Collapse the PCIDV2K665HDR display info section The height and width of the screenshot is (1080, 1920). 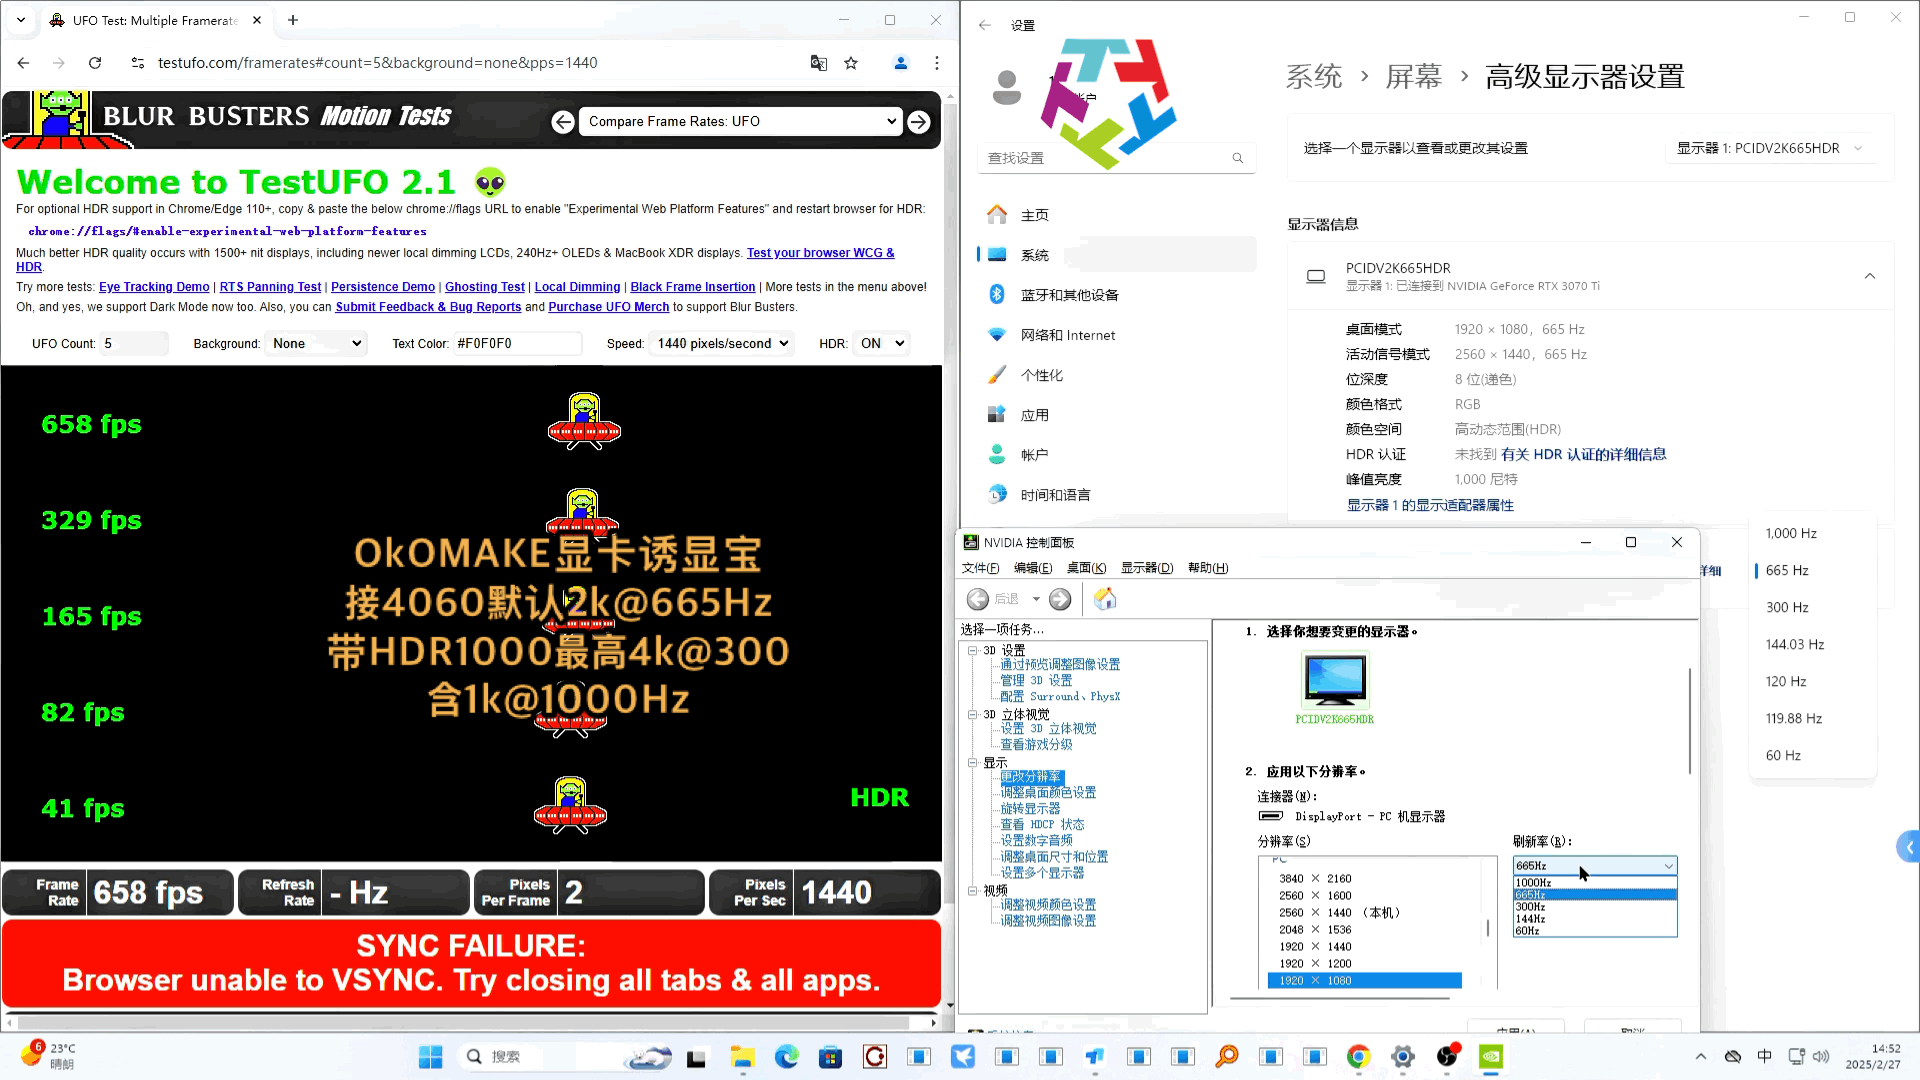click(x=1870, y=276)
